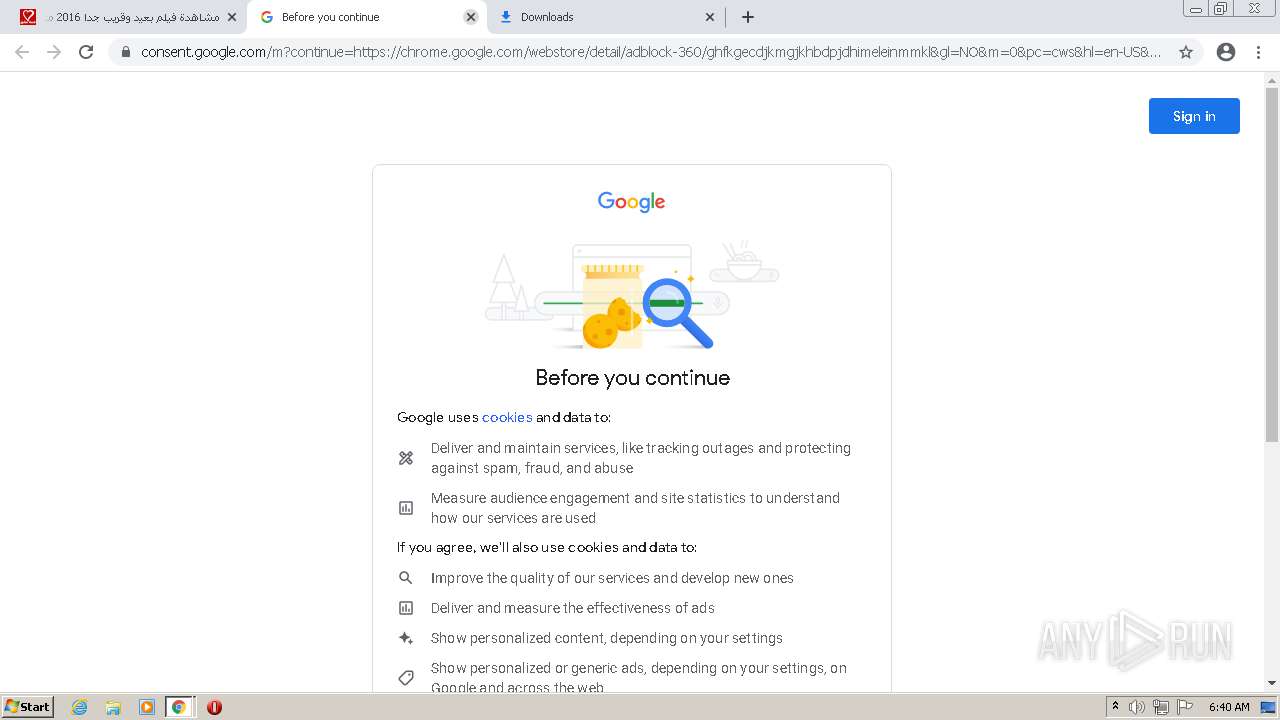Viewport: 1280px width, 720px height.
Task: Close the Arabic film tab
Action: click(232, 17)
